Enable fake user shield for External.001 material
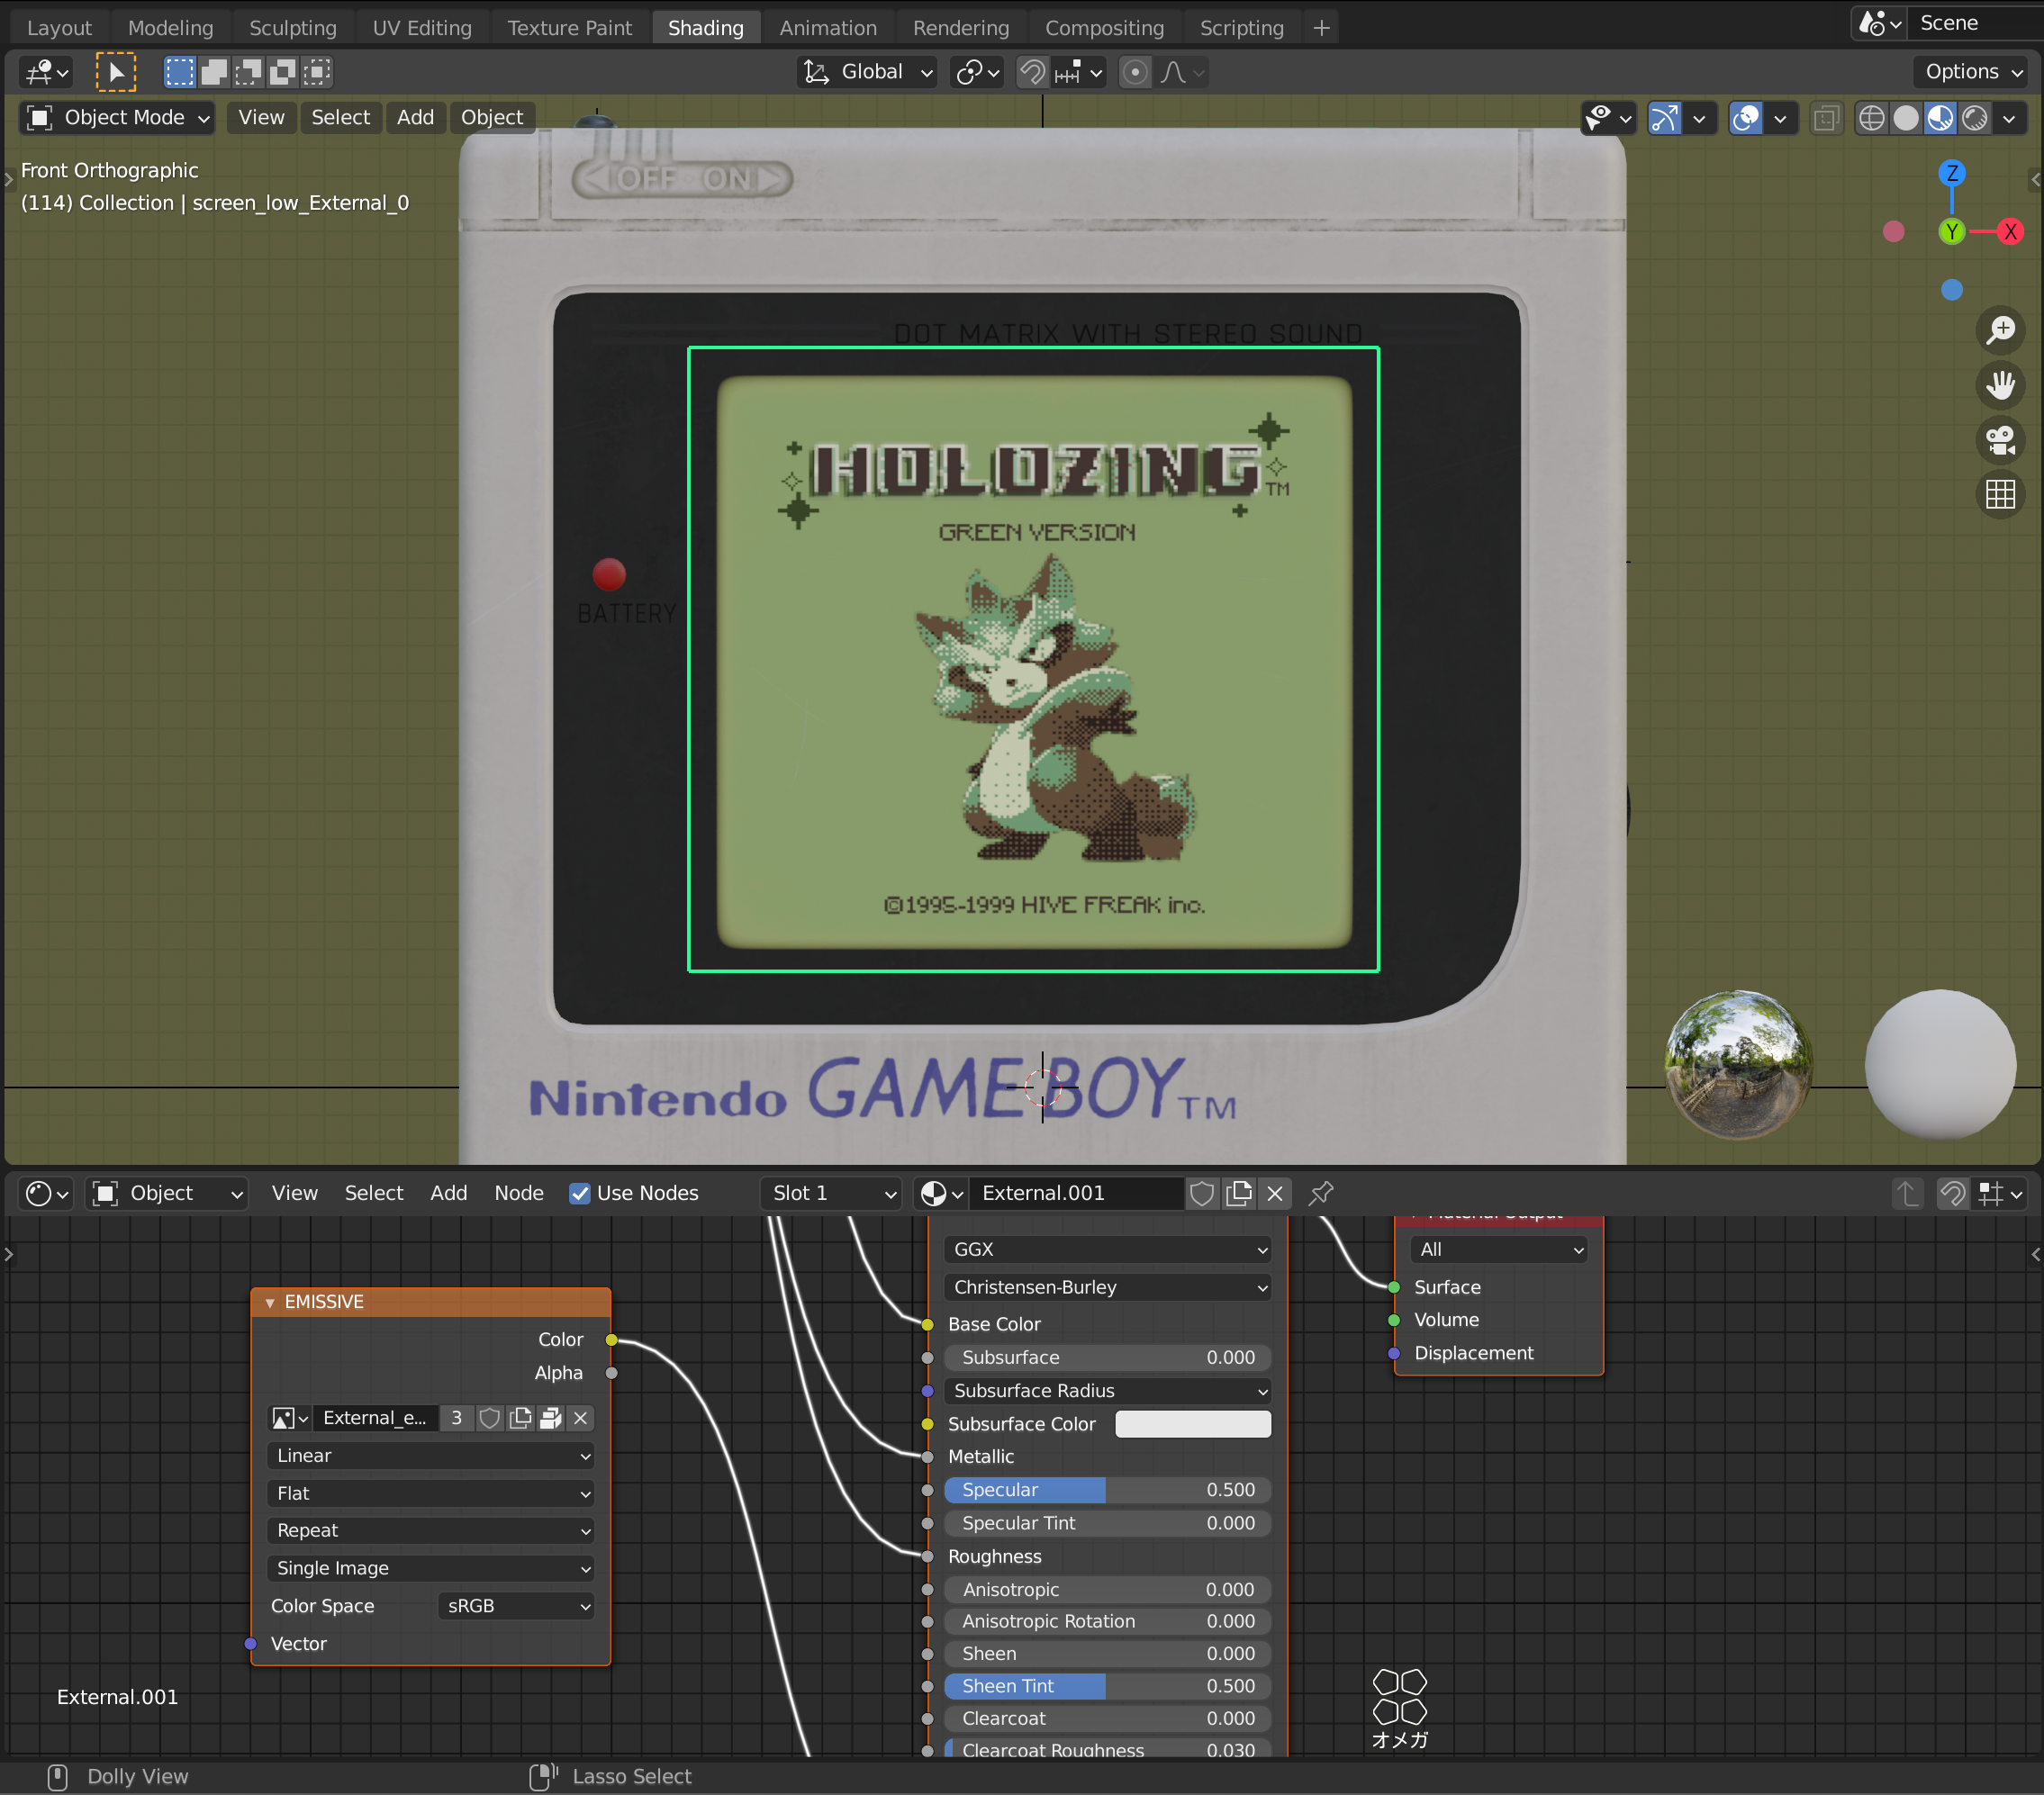Image resolution: width=2044 pixels, height=1795 pixels. pyautogui.click(x=1202, y=1193)
